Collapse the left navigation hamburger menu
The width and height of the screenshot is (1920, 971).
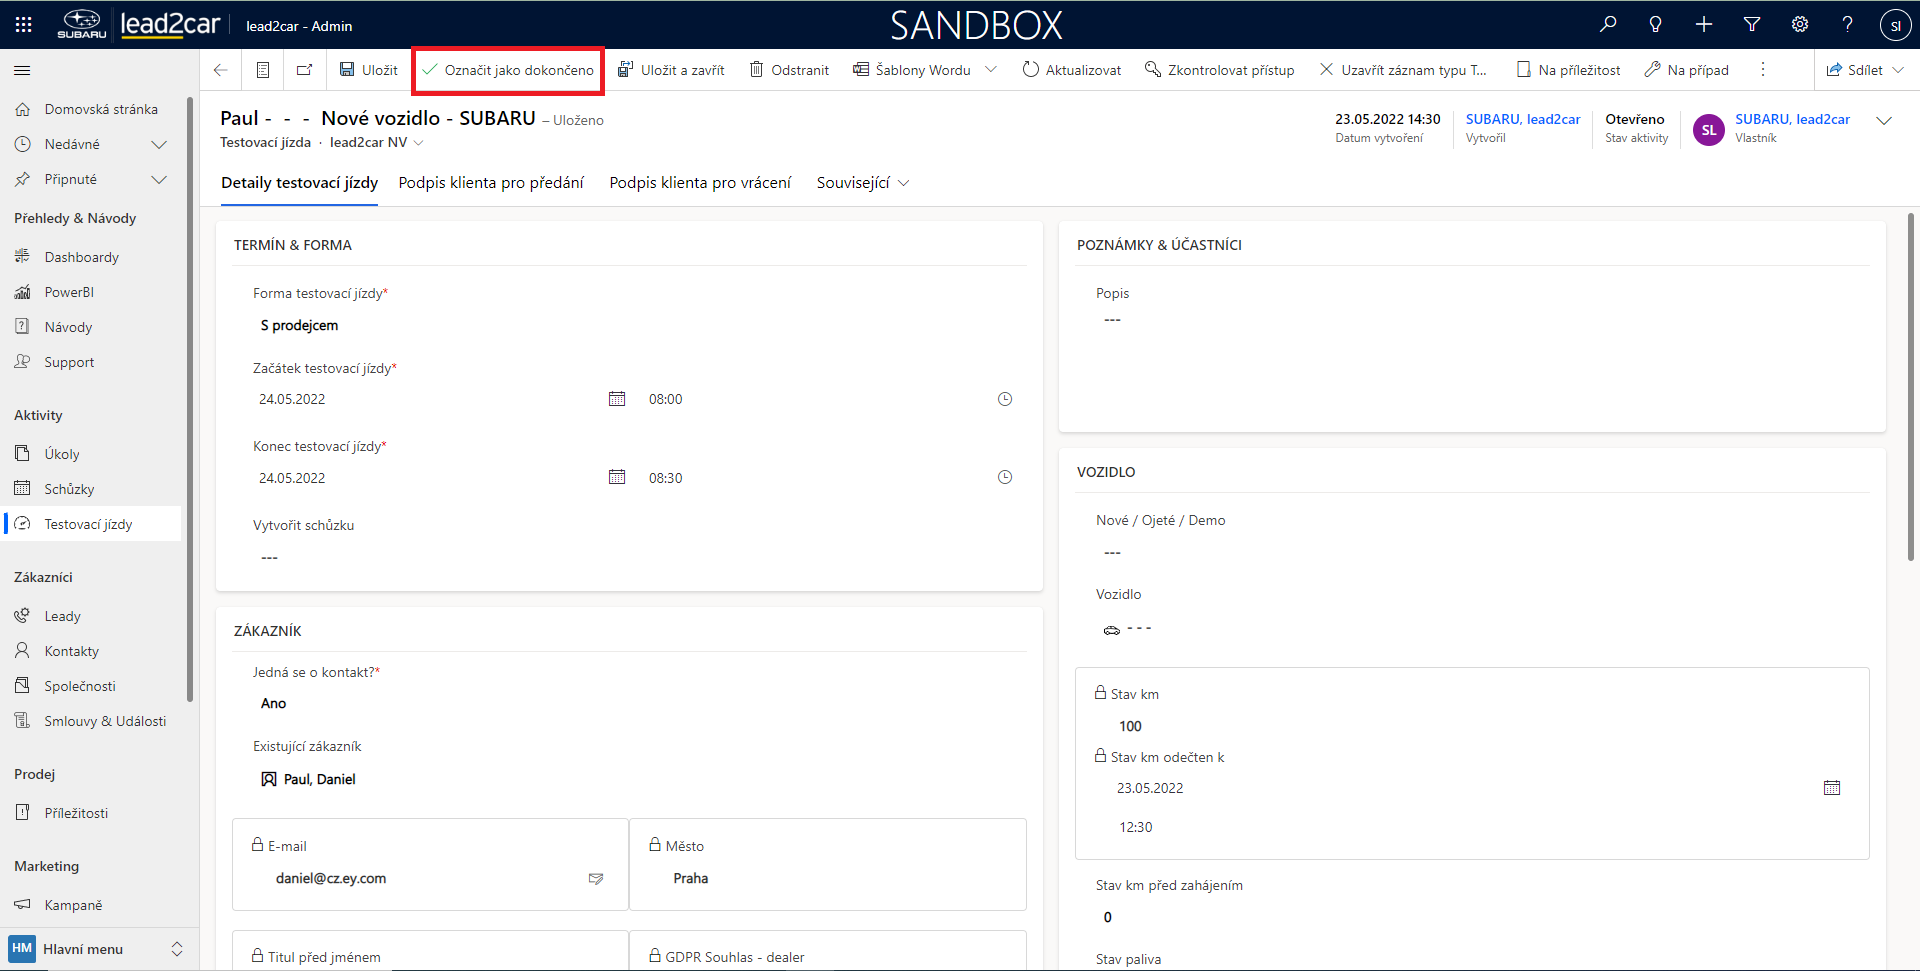click(x=22, y=70)
